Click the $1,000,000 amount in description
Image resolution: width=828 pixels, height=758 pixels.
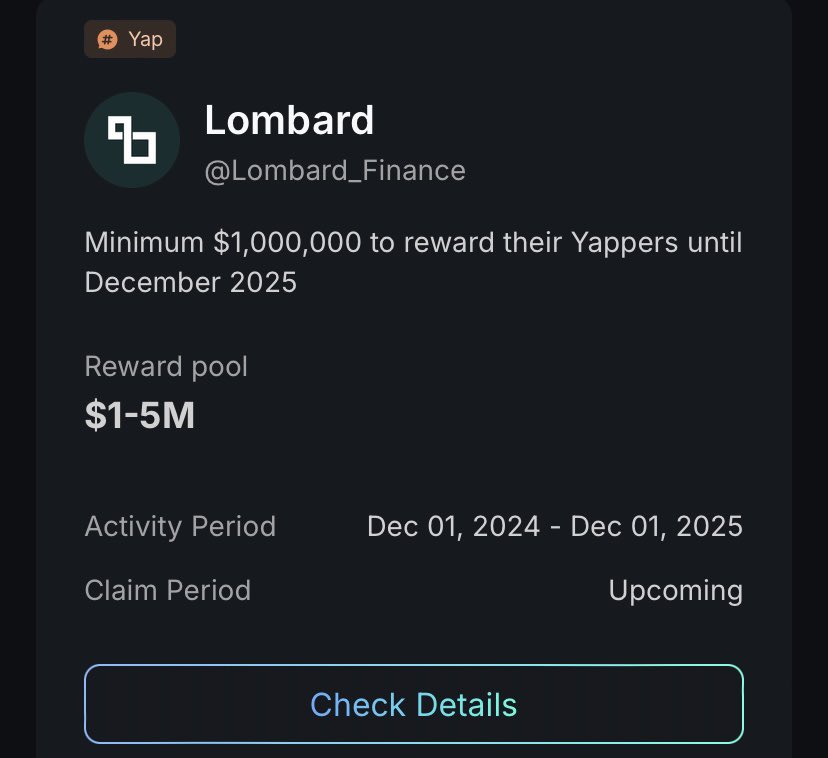[287, 242]
